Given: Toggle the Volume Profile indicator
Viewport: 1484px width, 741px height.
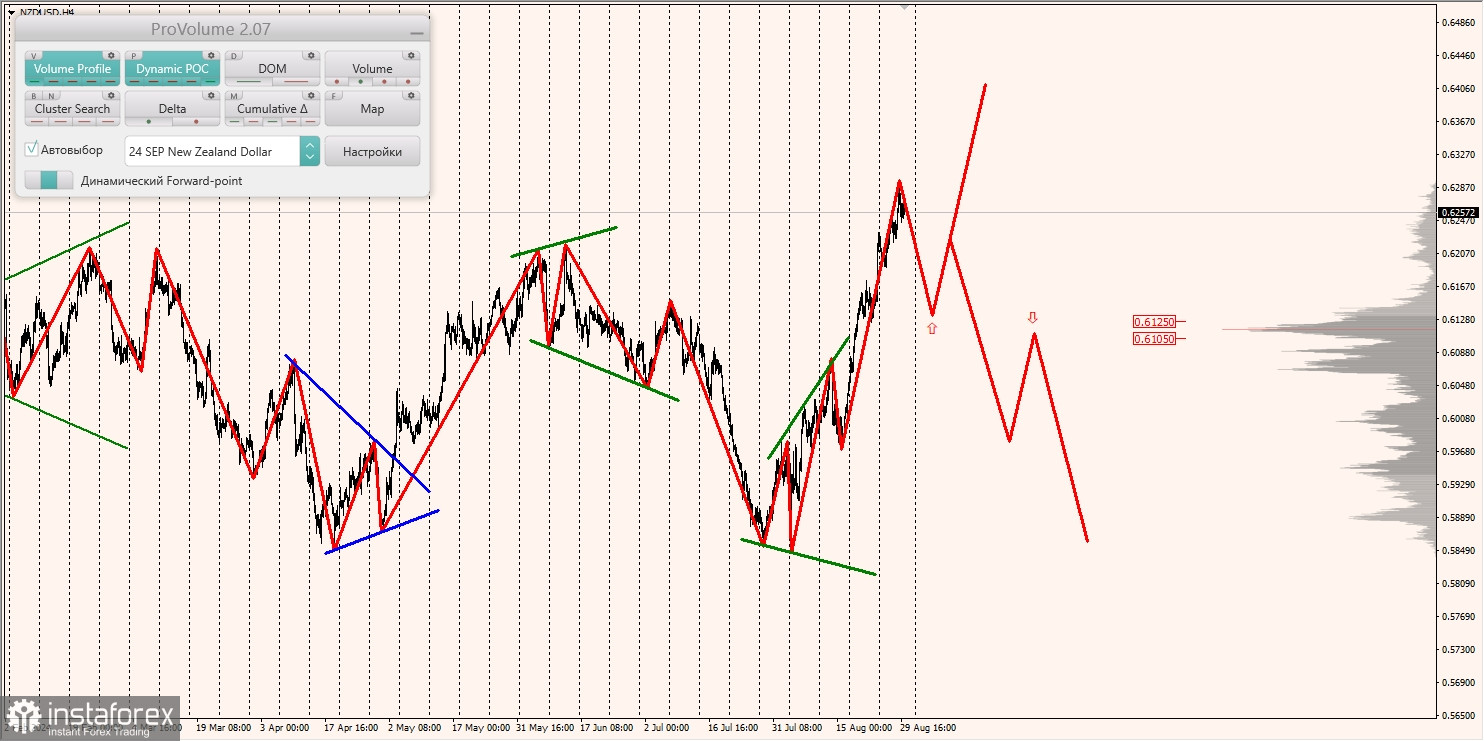Looking at the screenshot, I should pyautogui.click(x=72, y=69).
